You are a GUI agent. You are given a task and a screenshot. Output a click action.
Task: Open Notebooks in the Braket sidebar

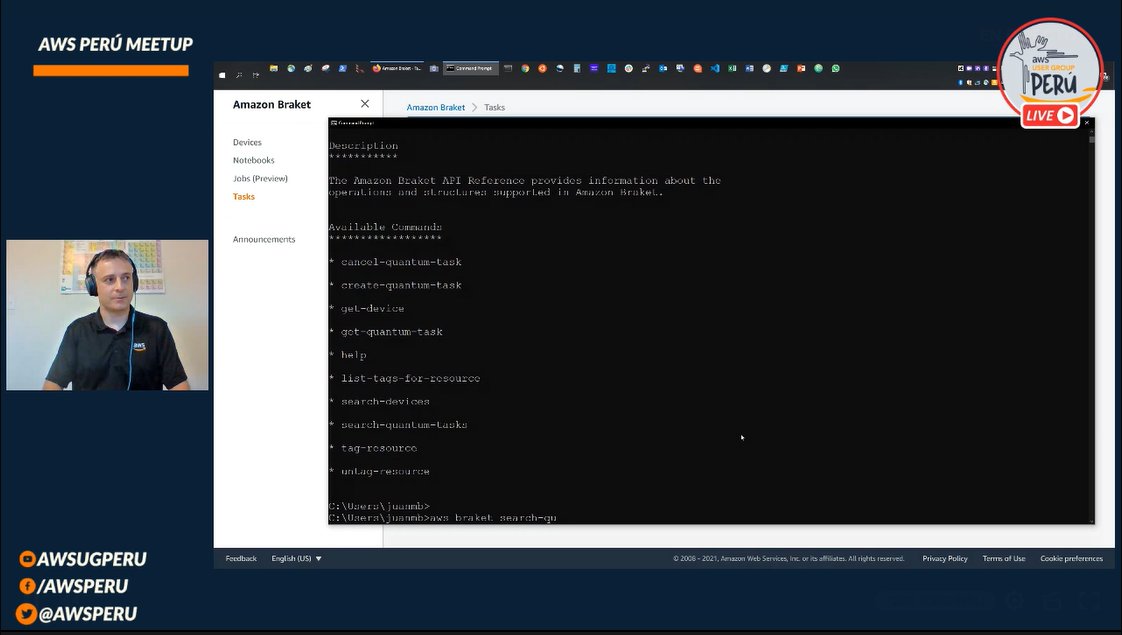253,160
